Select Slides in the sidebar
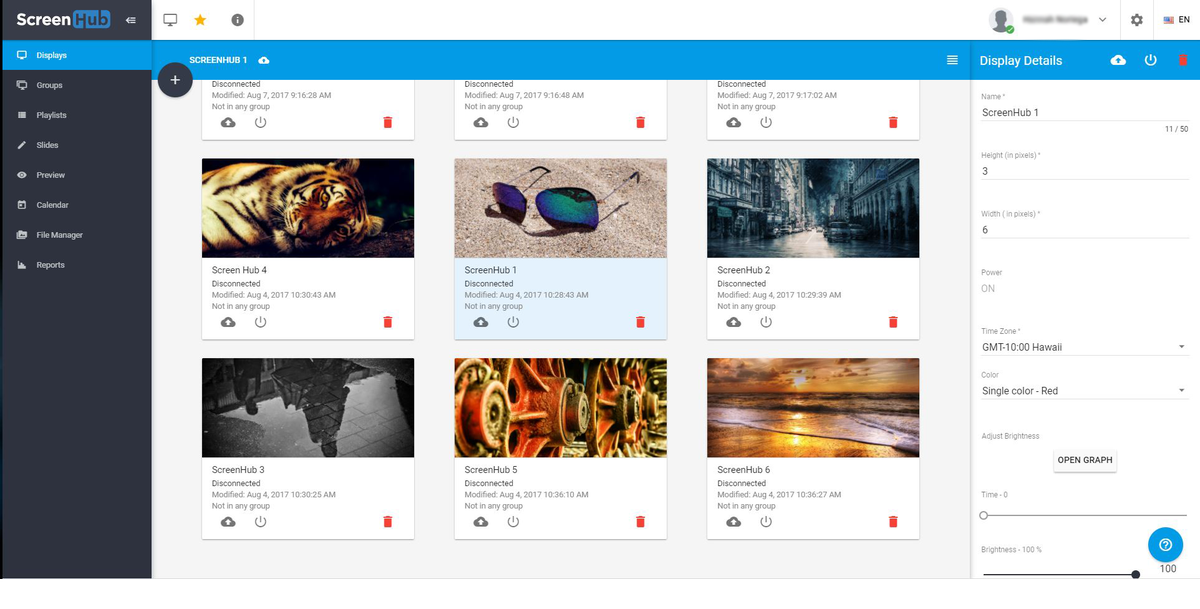 pos(76,145)
